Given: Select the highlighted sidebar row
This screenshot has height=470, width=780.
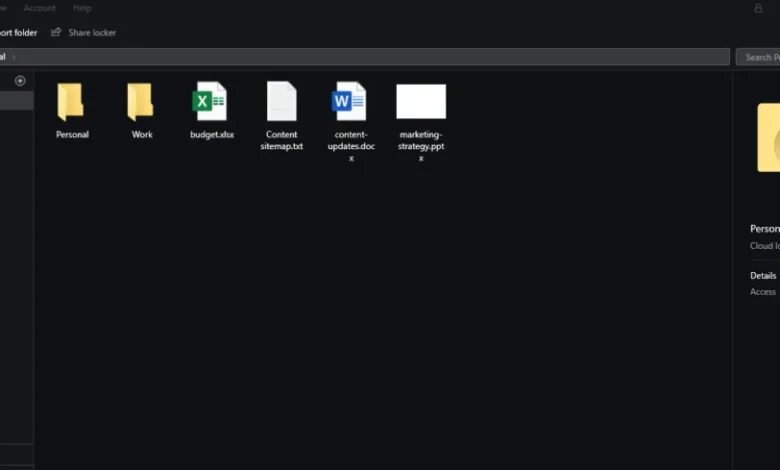Looking at the screenshot, I should point(17,100).
